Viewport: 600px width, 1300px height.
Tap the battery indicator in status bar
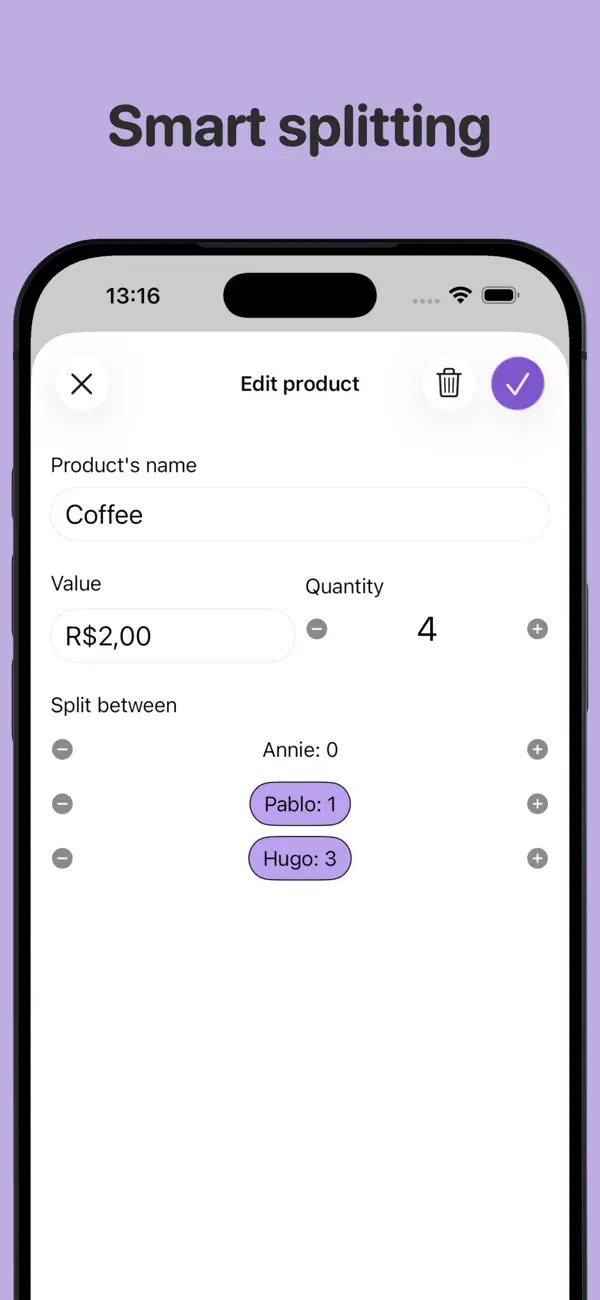(500, 295)
